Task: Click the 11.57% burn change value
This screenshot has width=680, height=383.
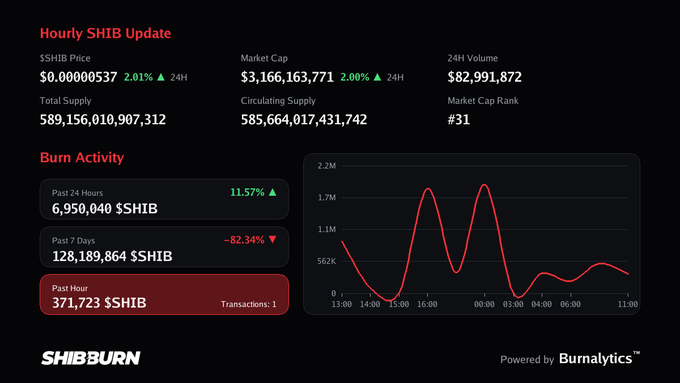Action: click(x=247, y=192)
